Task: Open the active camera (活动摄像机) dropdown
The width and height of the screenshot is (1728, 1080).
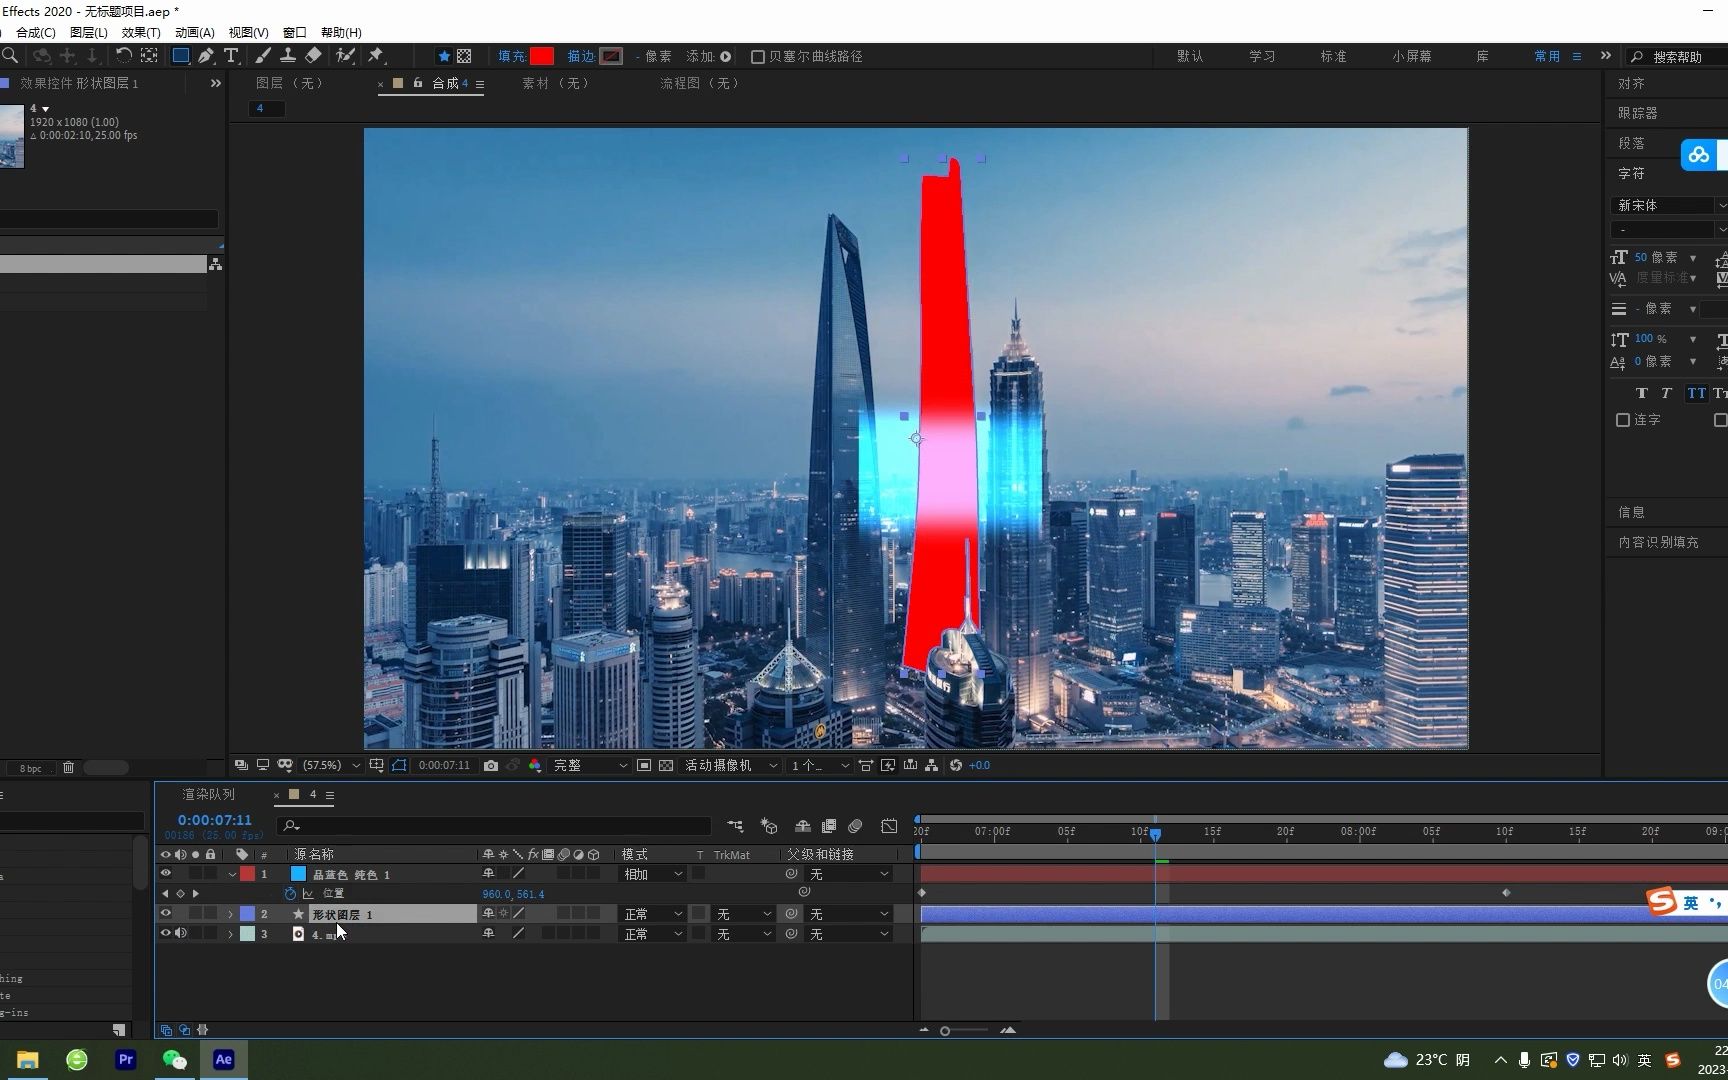Action: 731,765
